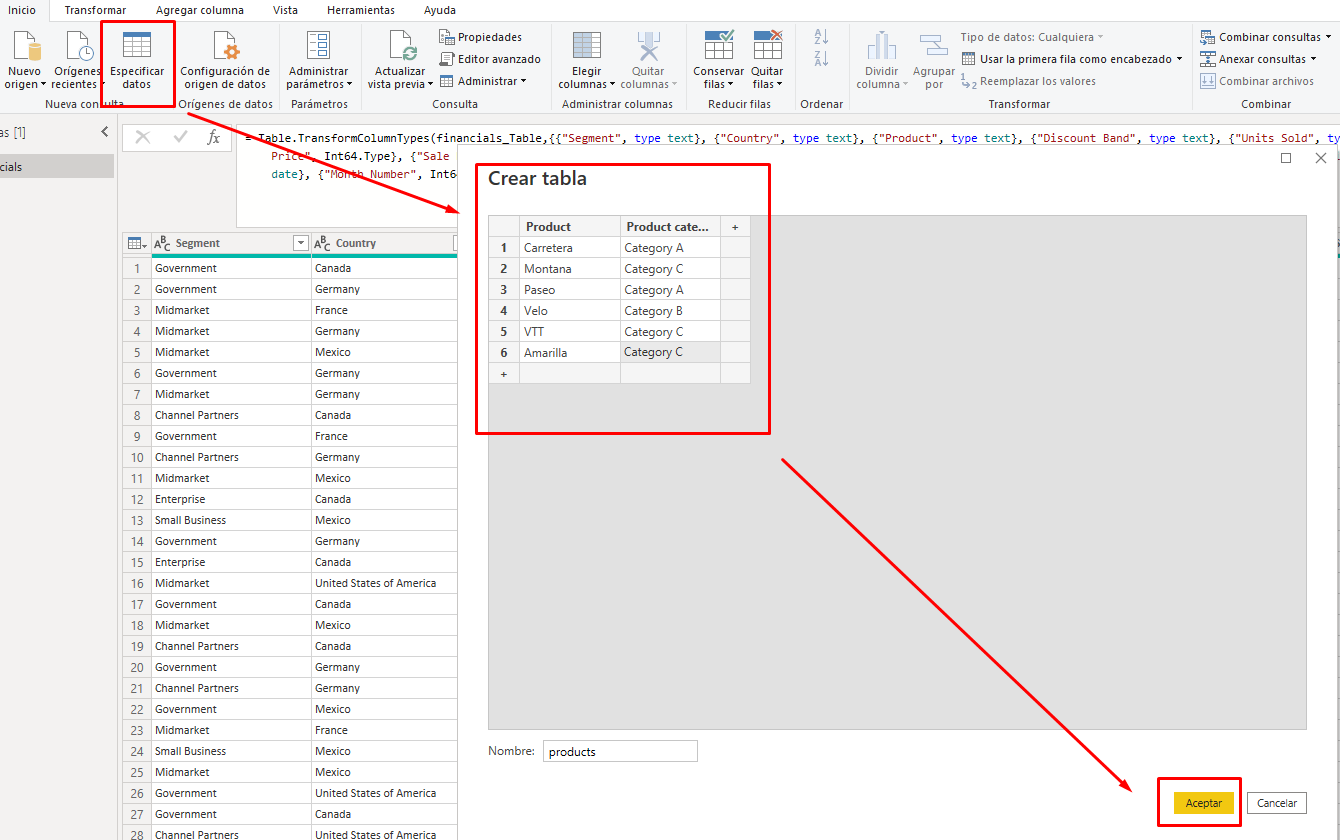
Task: Click Combinar consultas in ribbon
Action: (1268, 37)
